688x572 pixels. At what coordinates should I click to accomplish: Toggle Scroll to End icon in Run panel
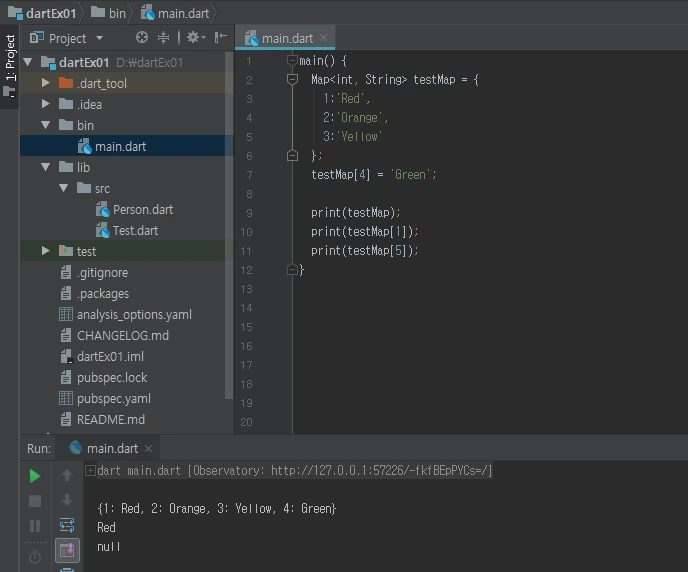67,550
